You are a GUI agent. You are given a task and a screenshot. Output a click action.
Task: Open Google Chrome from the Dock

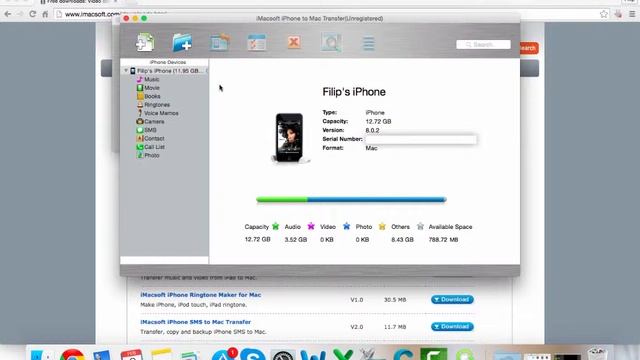[x=72, y=354]
